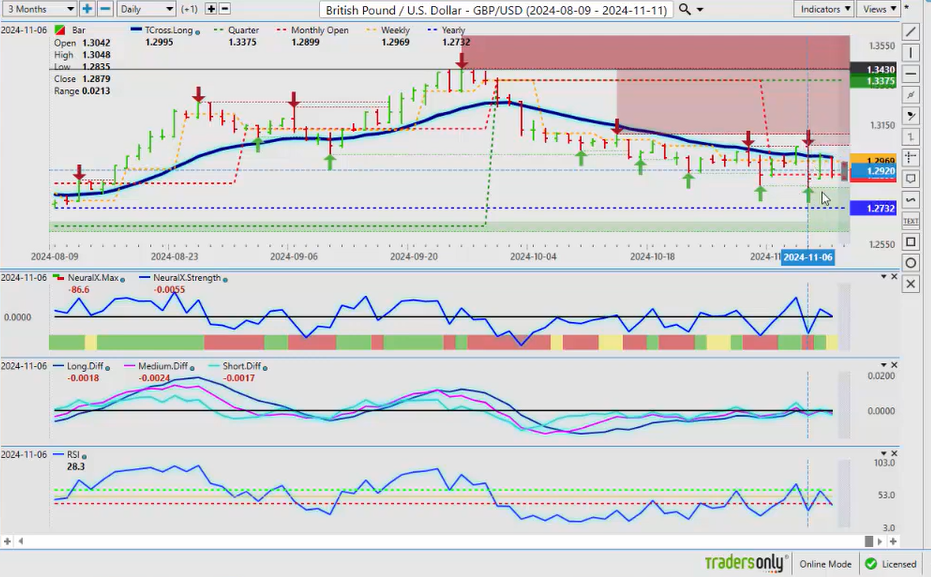Select the diagonal trend line drawing tool
The image size is (931, 577).
[x=911, y=31]
